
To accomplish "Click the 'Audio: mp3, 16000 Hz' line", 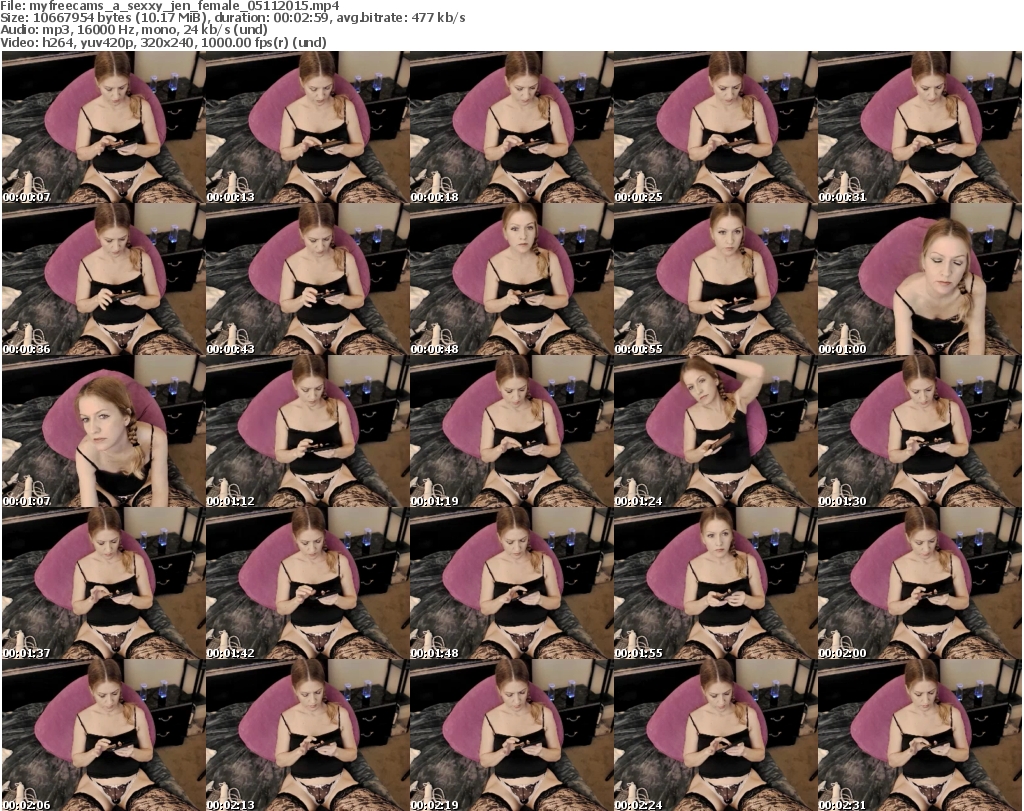I will [134, 30].
